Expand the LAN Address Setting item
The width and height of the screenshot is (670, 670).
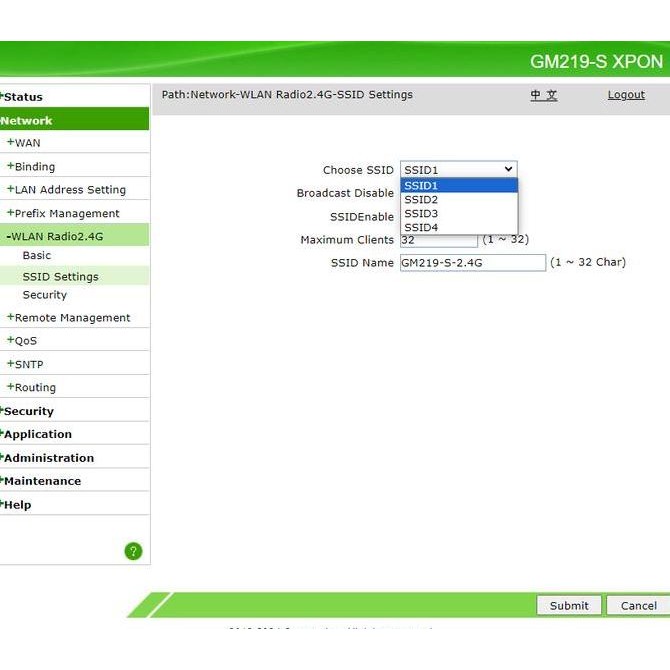tap(70, 190)
